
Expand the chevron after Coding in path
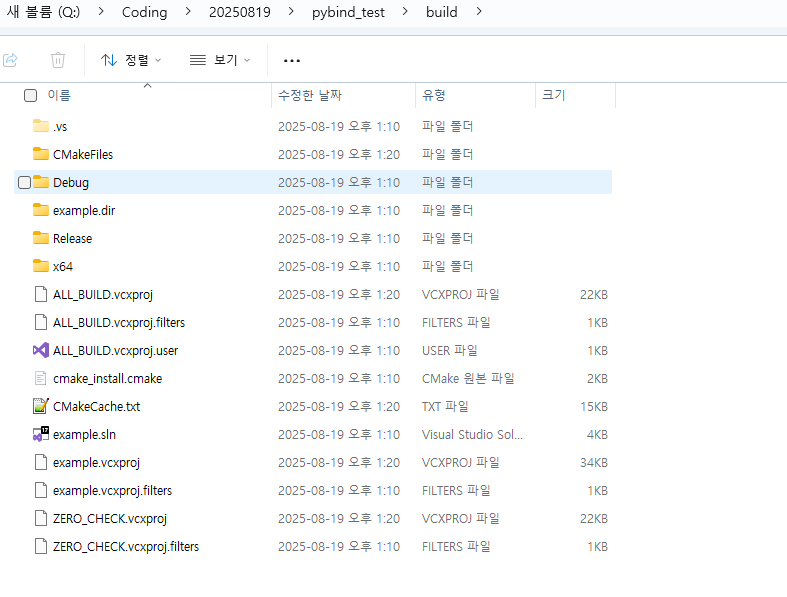(x=188, y=11)
